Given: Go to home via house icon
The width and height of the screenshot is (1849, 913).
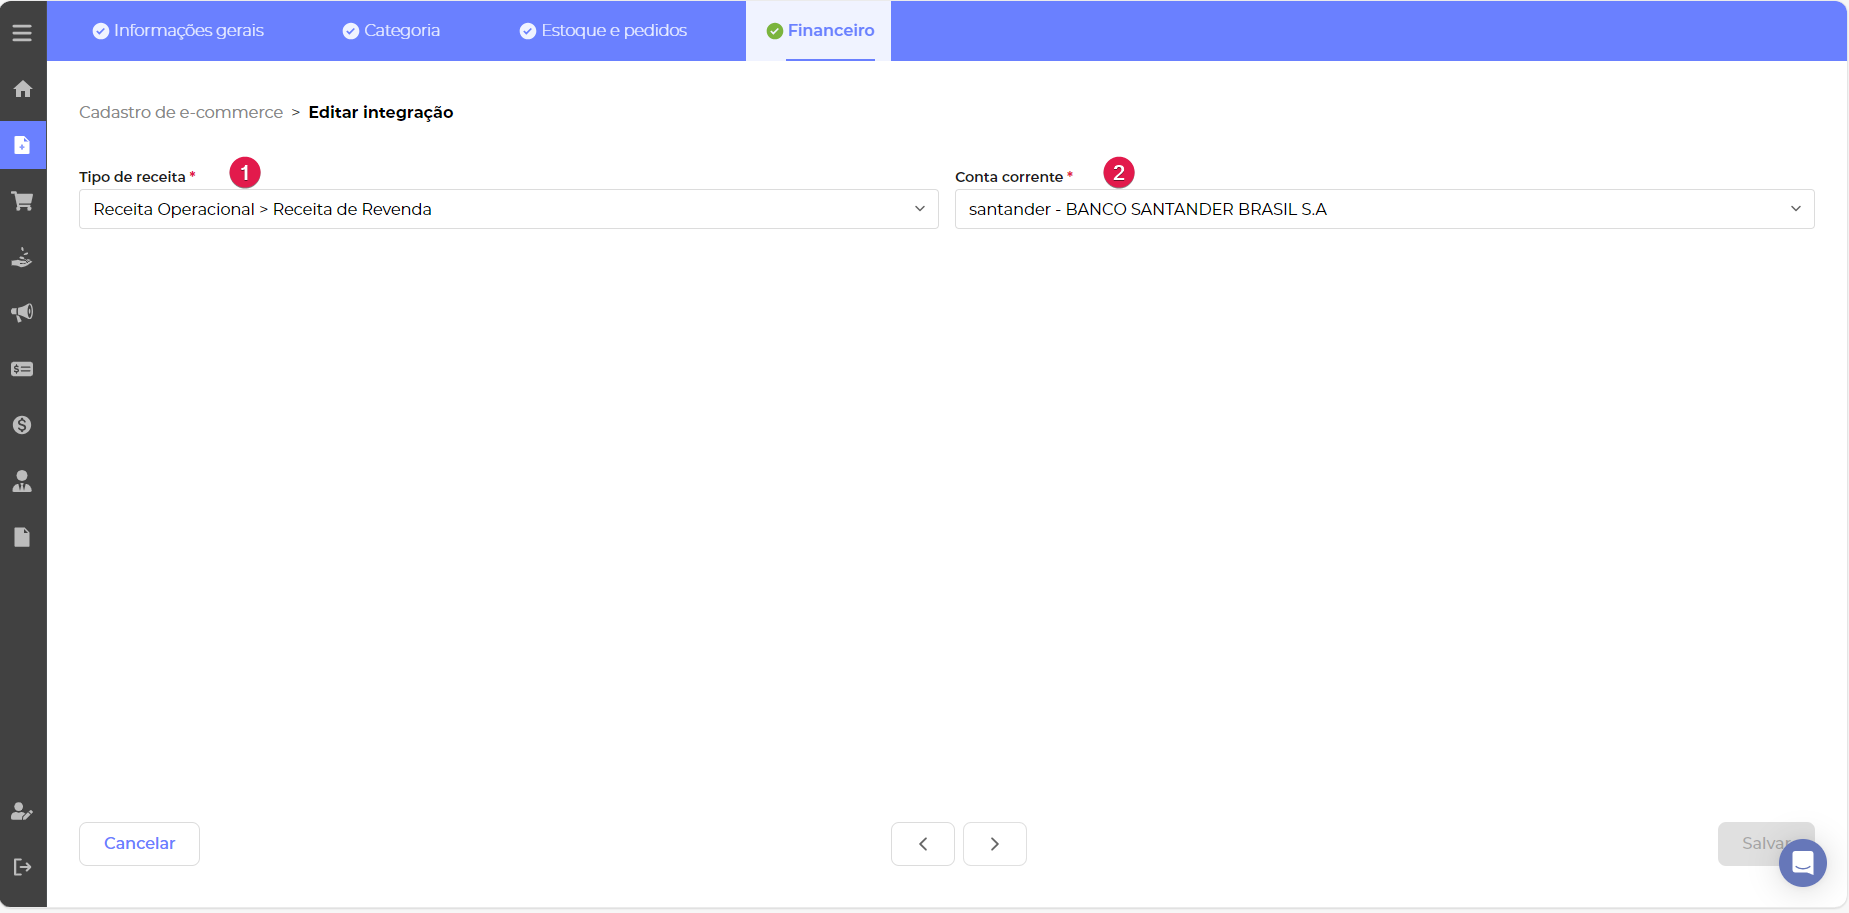Looking at the screenshot, I should point(22,89).
